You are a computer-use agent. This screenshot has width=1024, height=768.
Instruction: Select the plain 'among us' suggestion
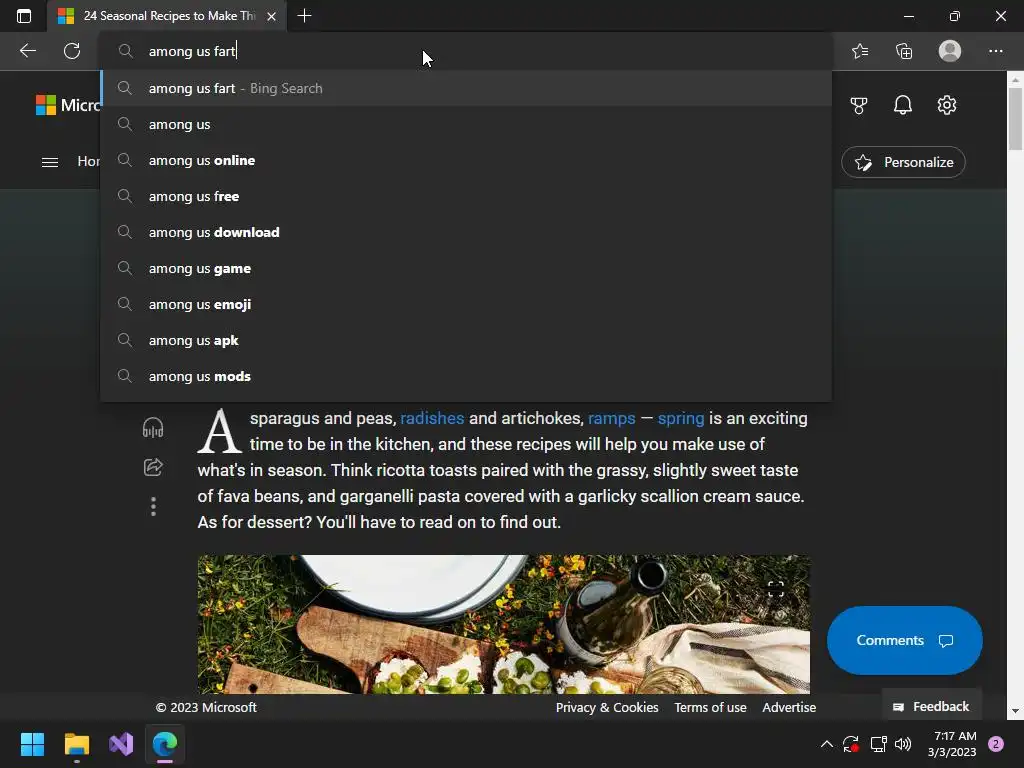pos(466,124)
